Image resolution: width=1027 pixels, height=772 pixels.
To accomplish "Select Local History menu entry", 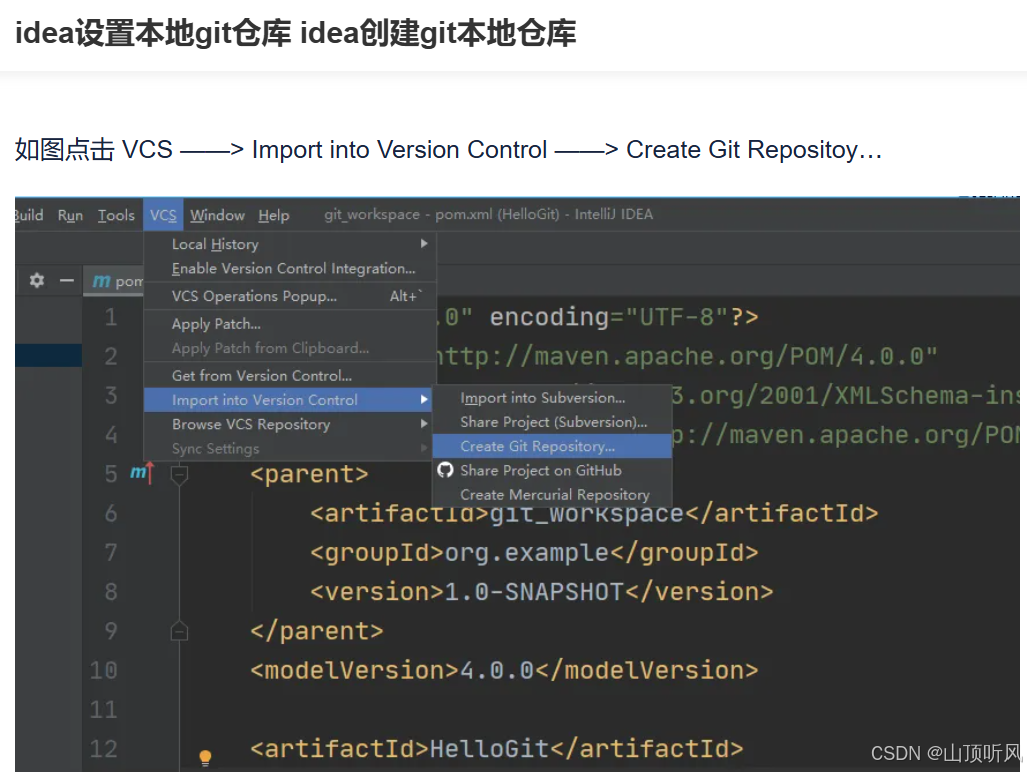I will click(290, 244).
